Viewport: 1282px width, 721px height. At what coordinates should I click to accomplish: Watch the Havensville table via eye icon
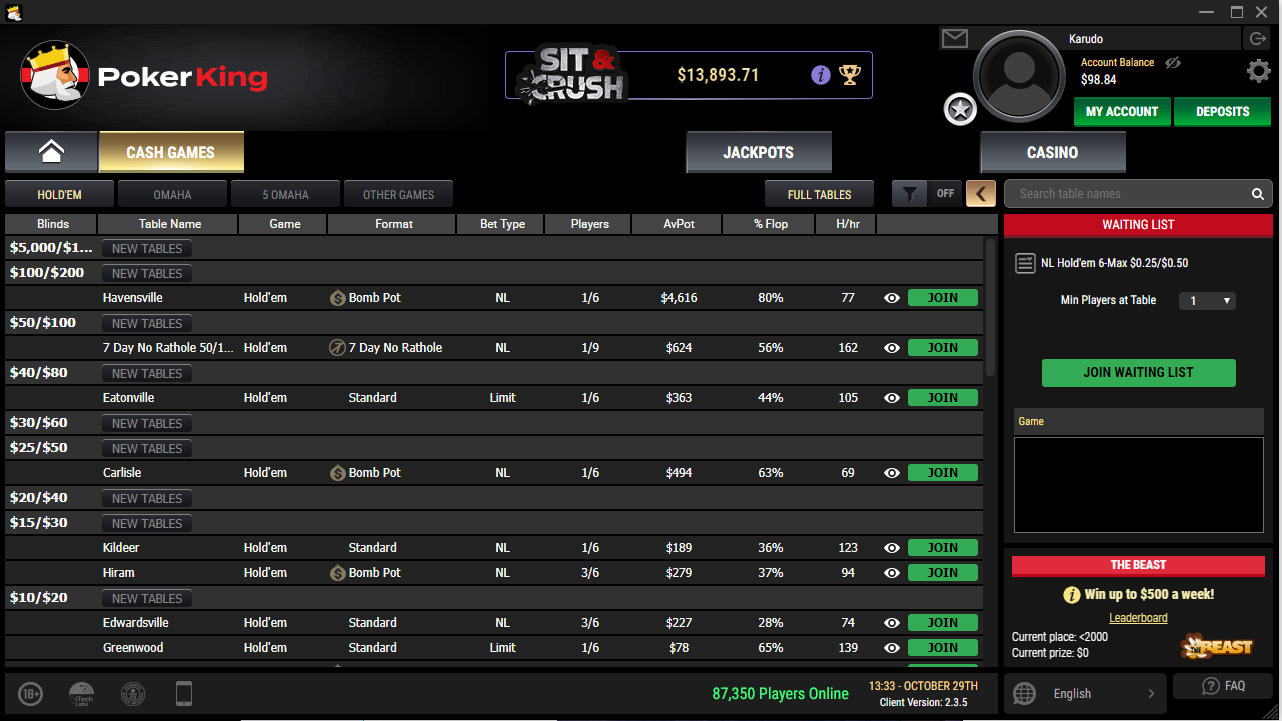click(x=892, y=298)
